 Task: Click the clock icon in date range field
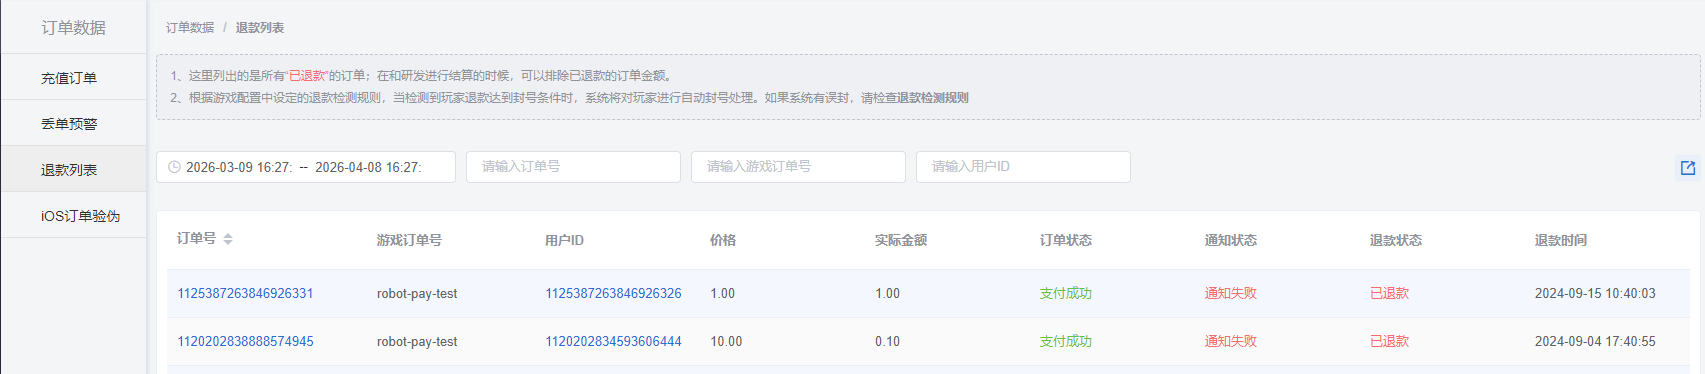[x=174, y=167]
